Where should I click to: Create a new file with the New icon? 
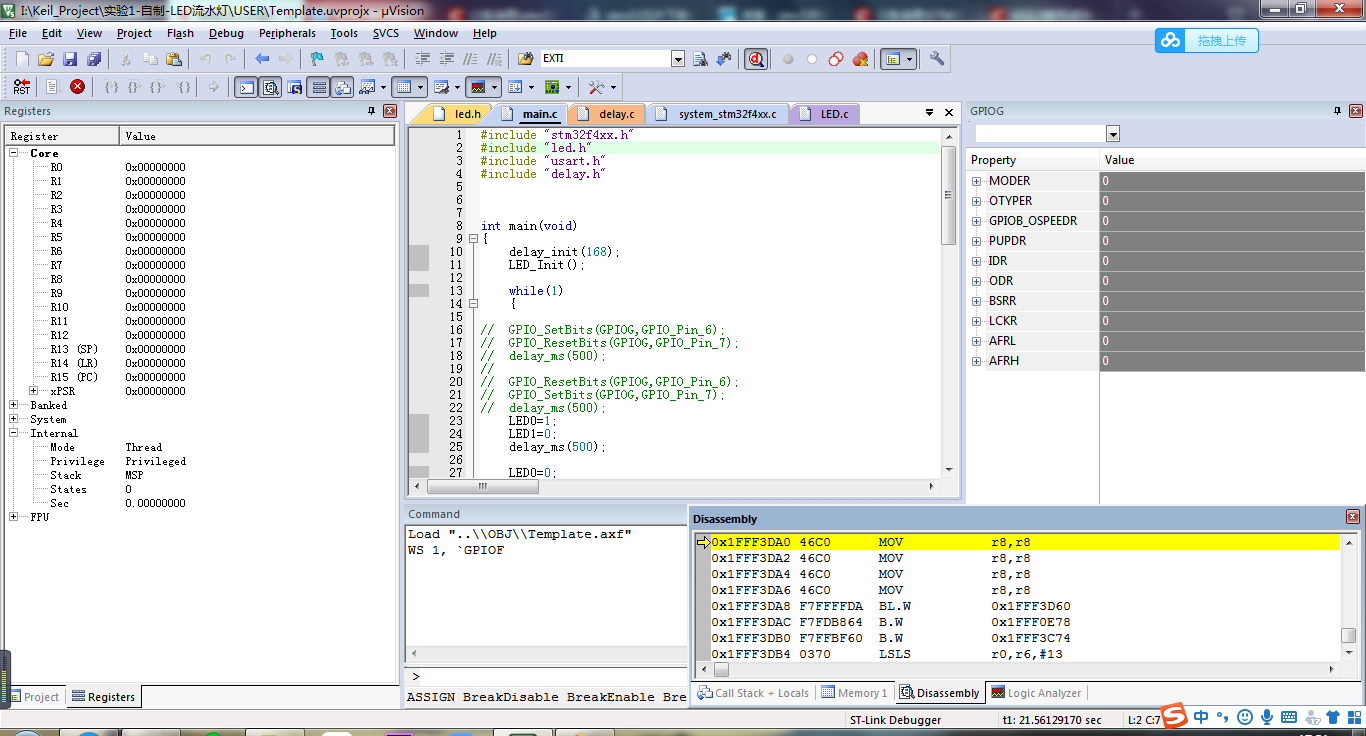22,59
